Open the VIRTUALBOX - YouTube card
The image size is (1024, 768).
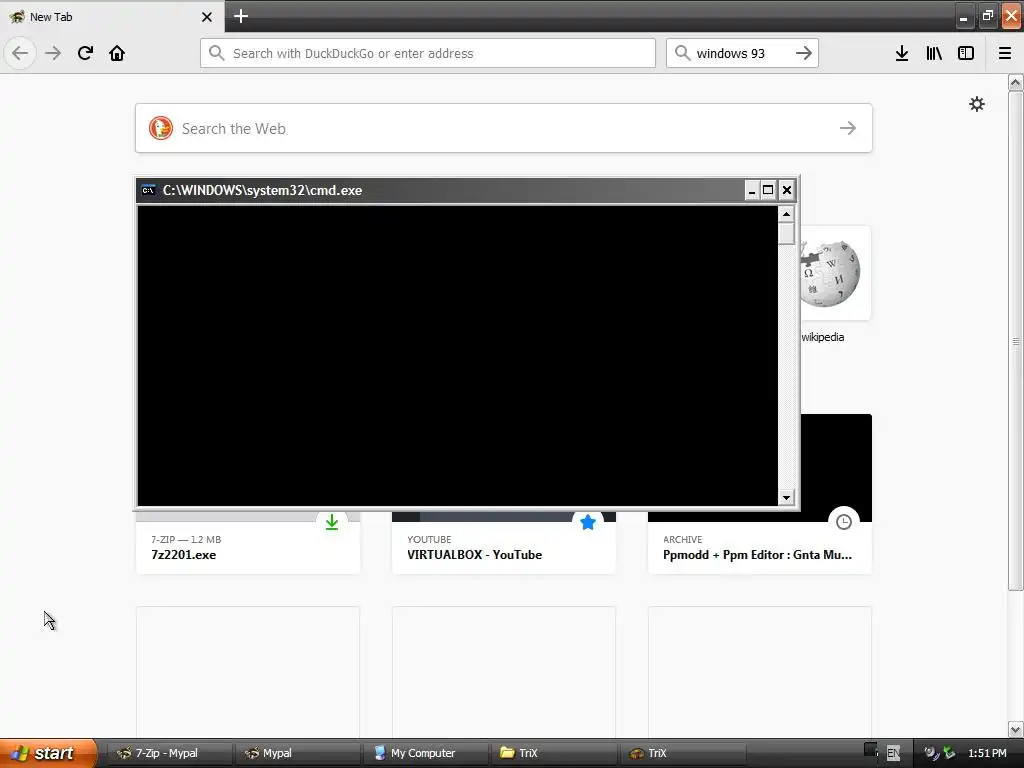pyautogui.click(x=504, y=543)
